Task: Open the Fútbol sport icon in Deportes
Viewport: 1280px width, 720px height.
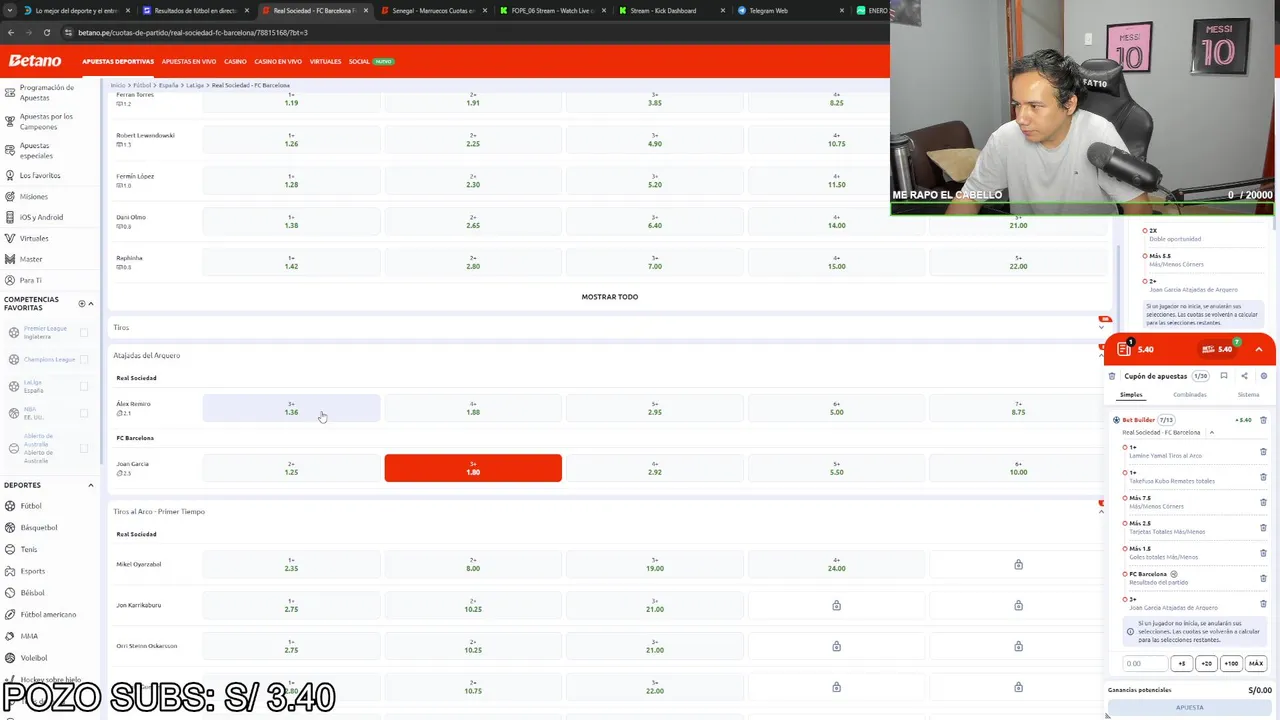Action: tap(10, 506)
